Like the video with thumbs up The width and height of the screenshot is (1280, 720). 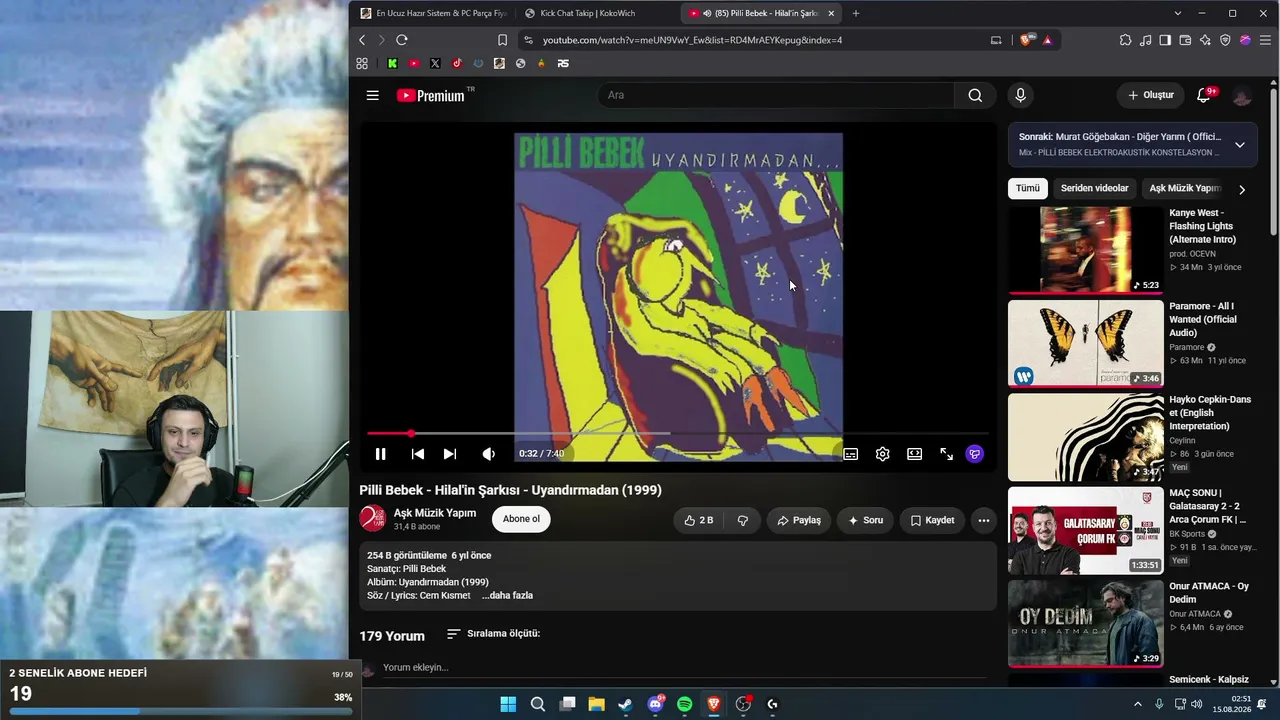click(x=698, y=520)
